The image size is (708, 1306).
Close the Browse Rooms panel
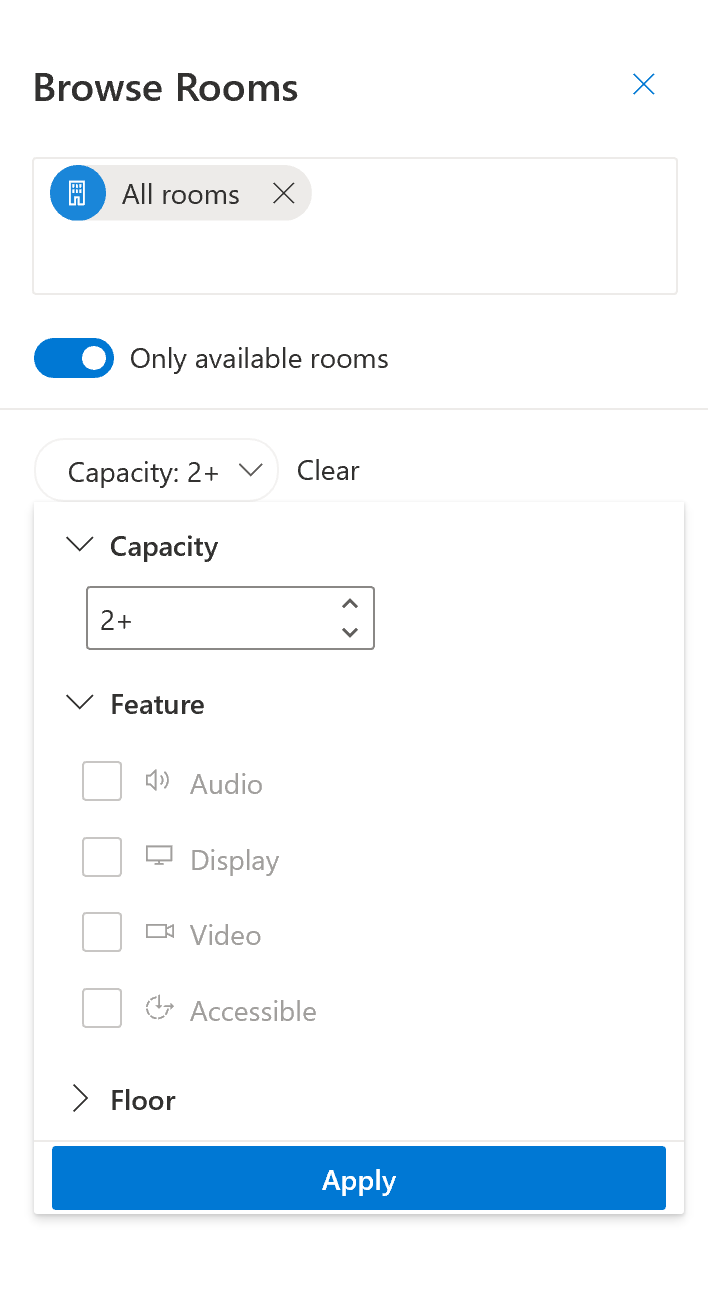click(643, 84)
